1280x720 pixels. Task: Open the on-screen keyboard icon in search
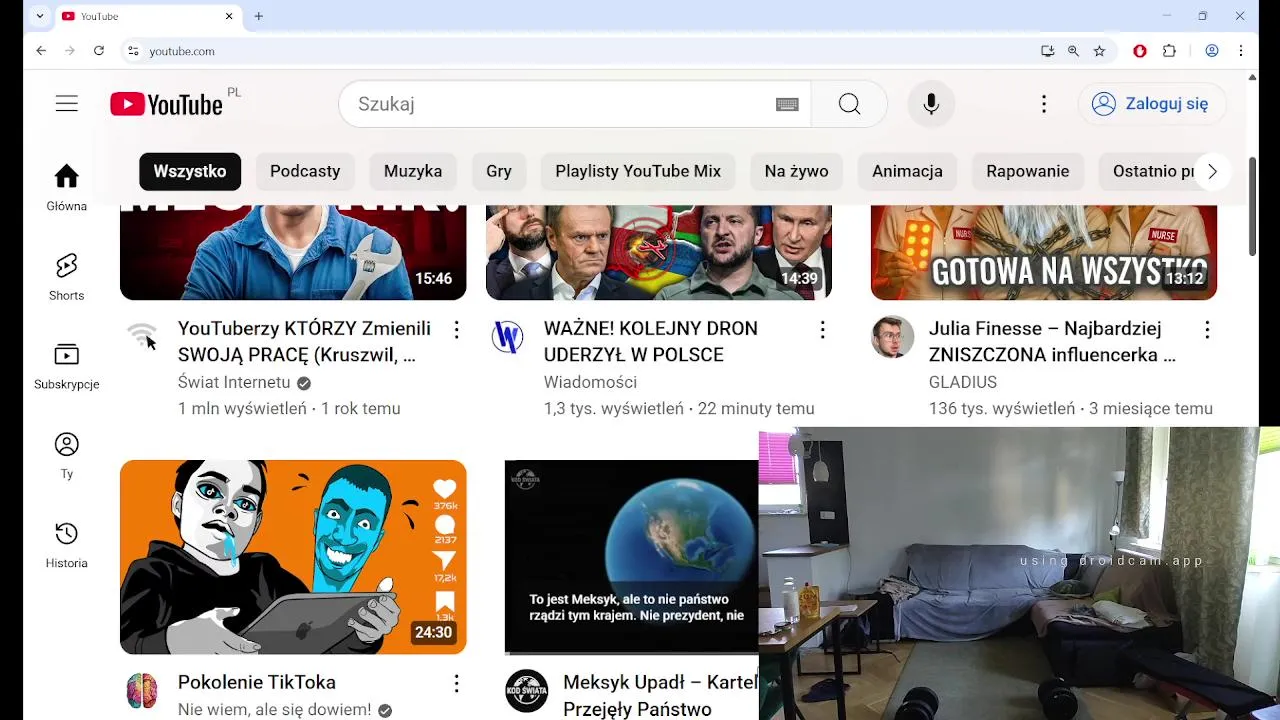click(787, 104)
